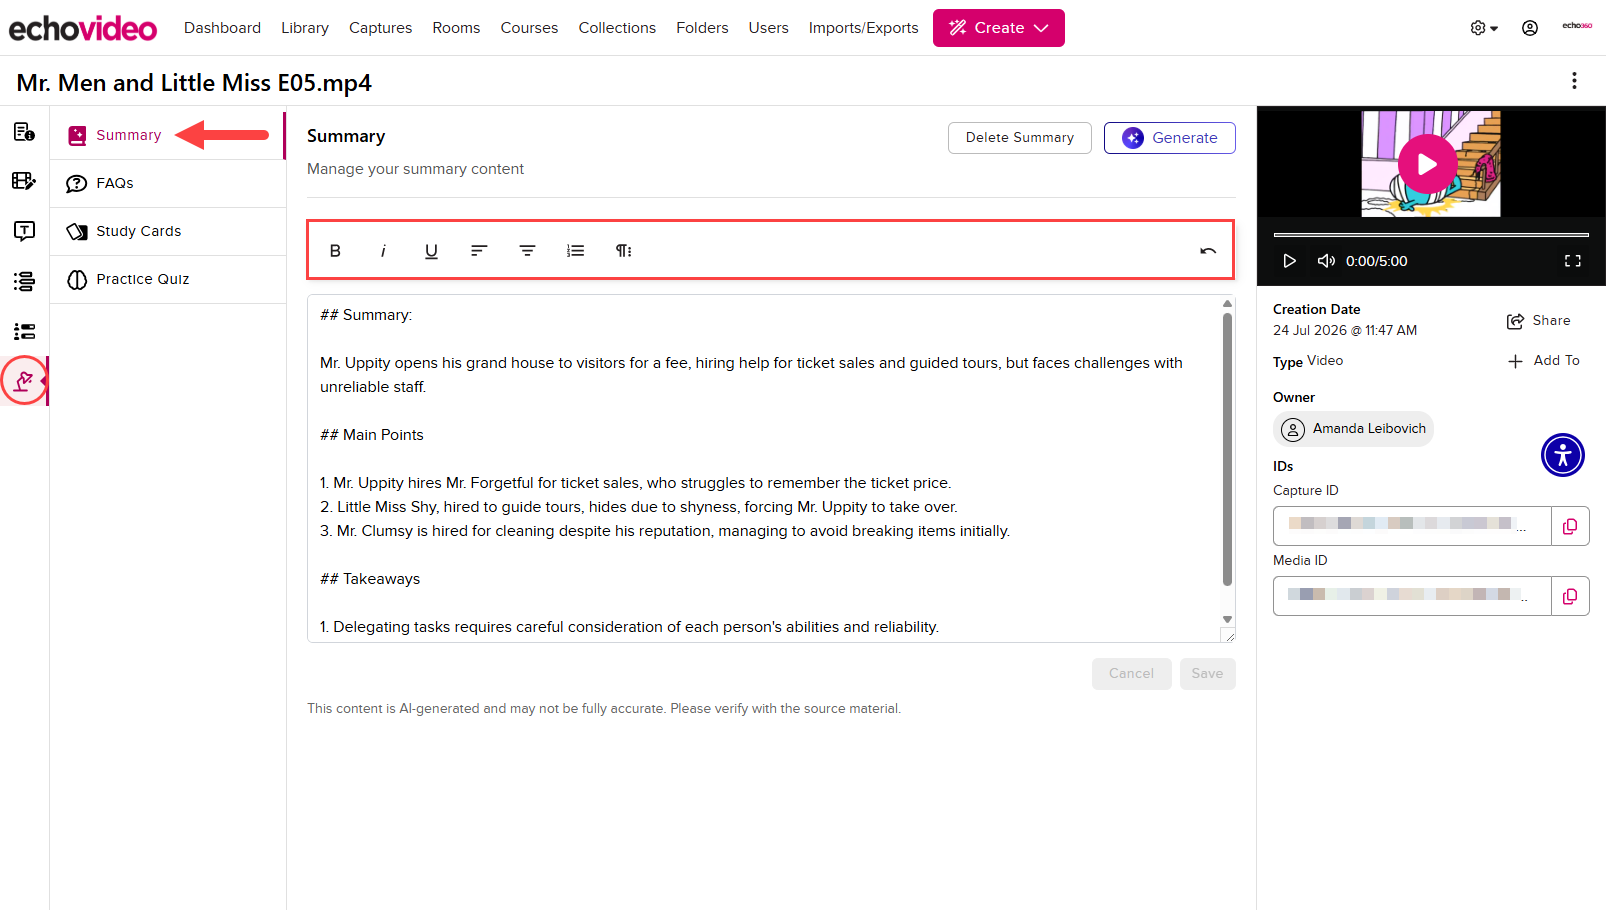Open the chapters list sidebar icon
The width and height of the screenshot is (1606, 910).
tap(24, 281)
